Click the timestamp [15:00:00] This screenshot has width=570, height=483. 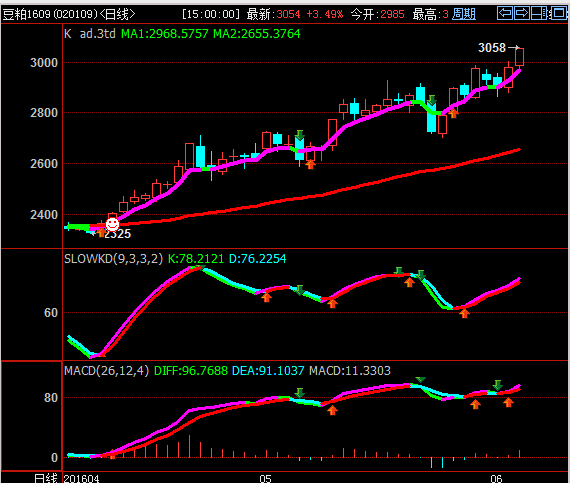click(211, 14)
